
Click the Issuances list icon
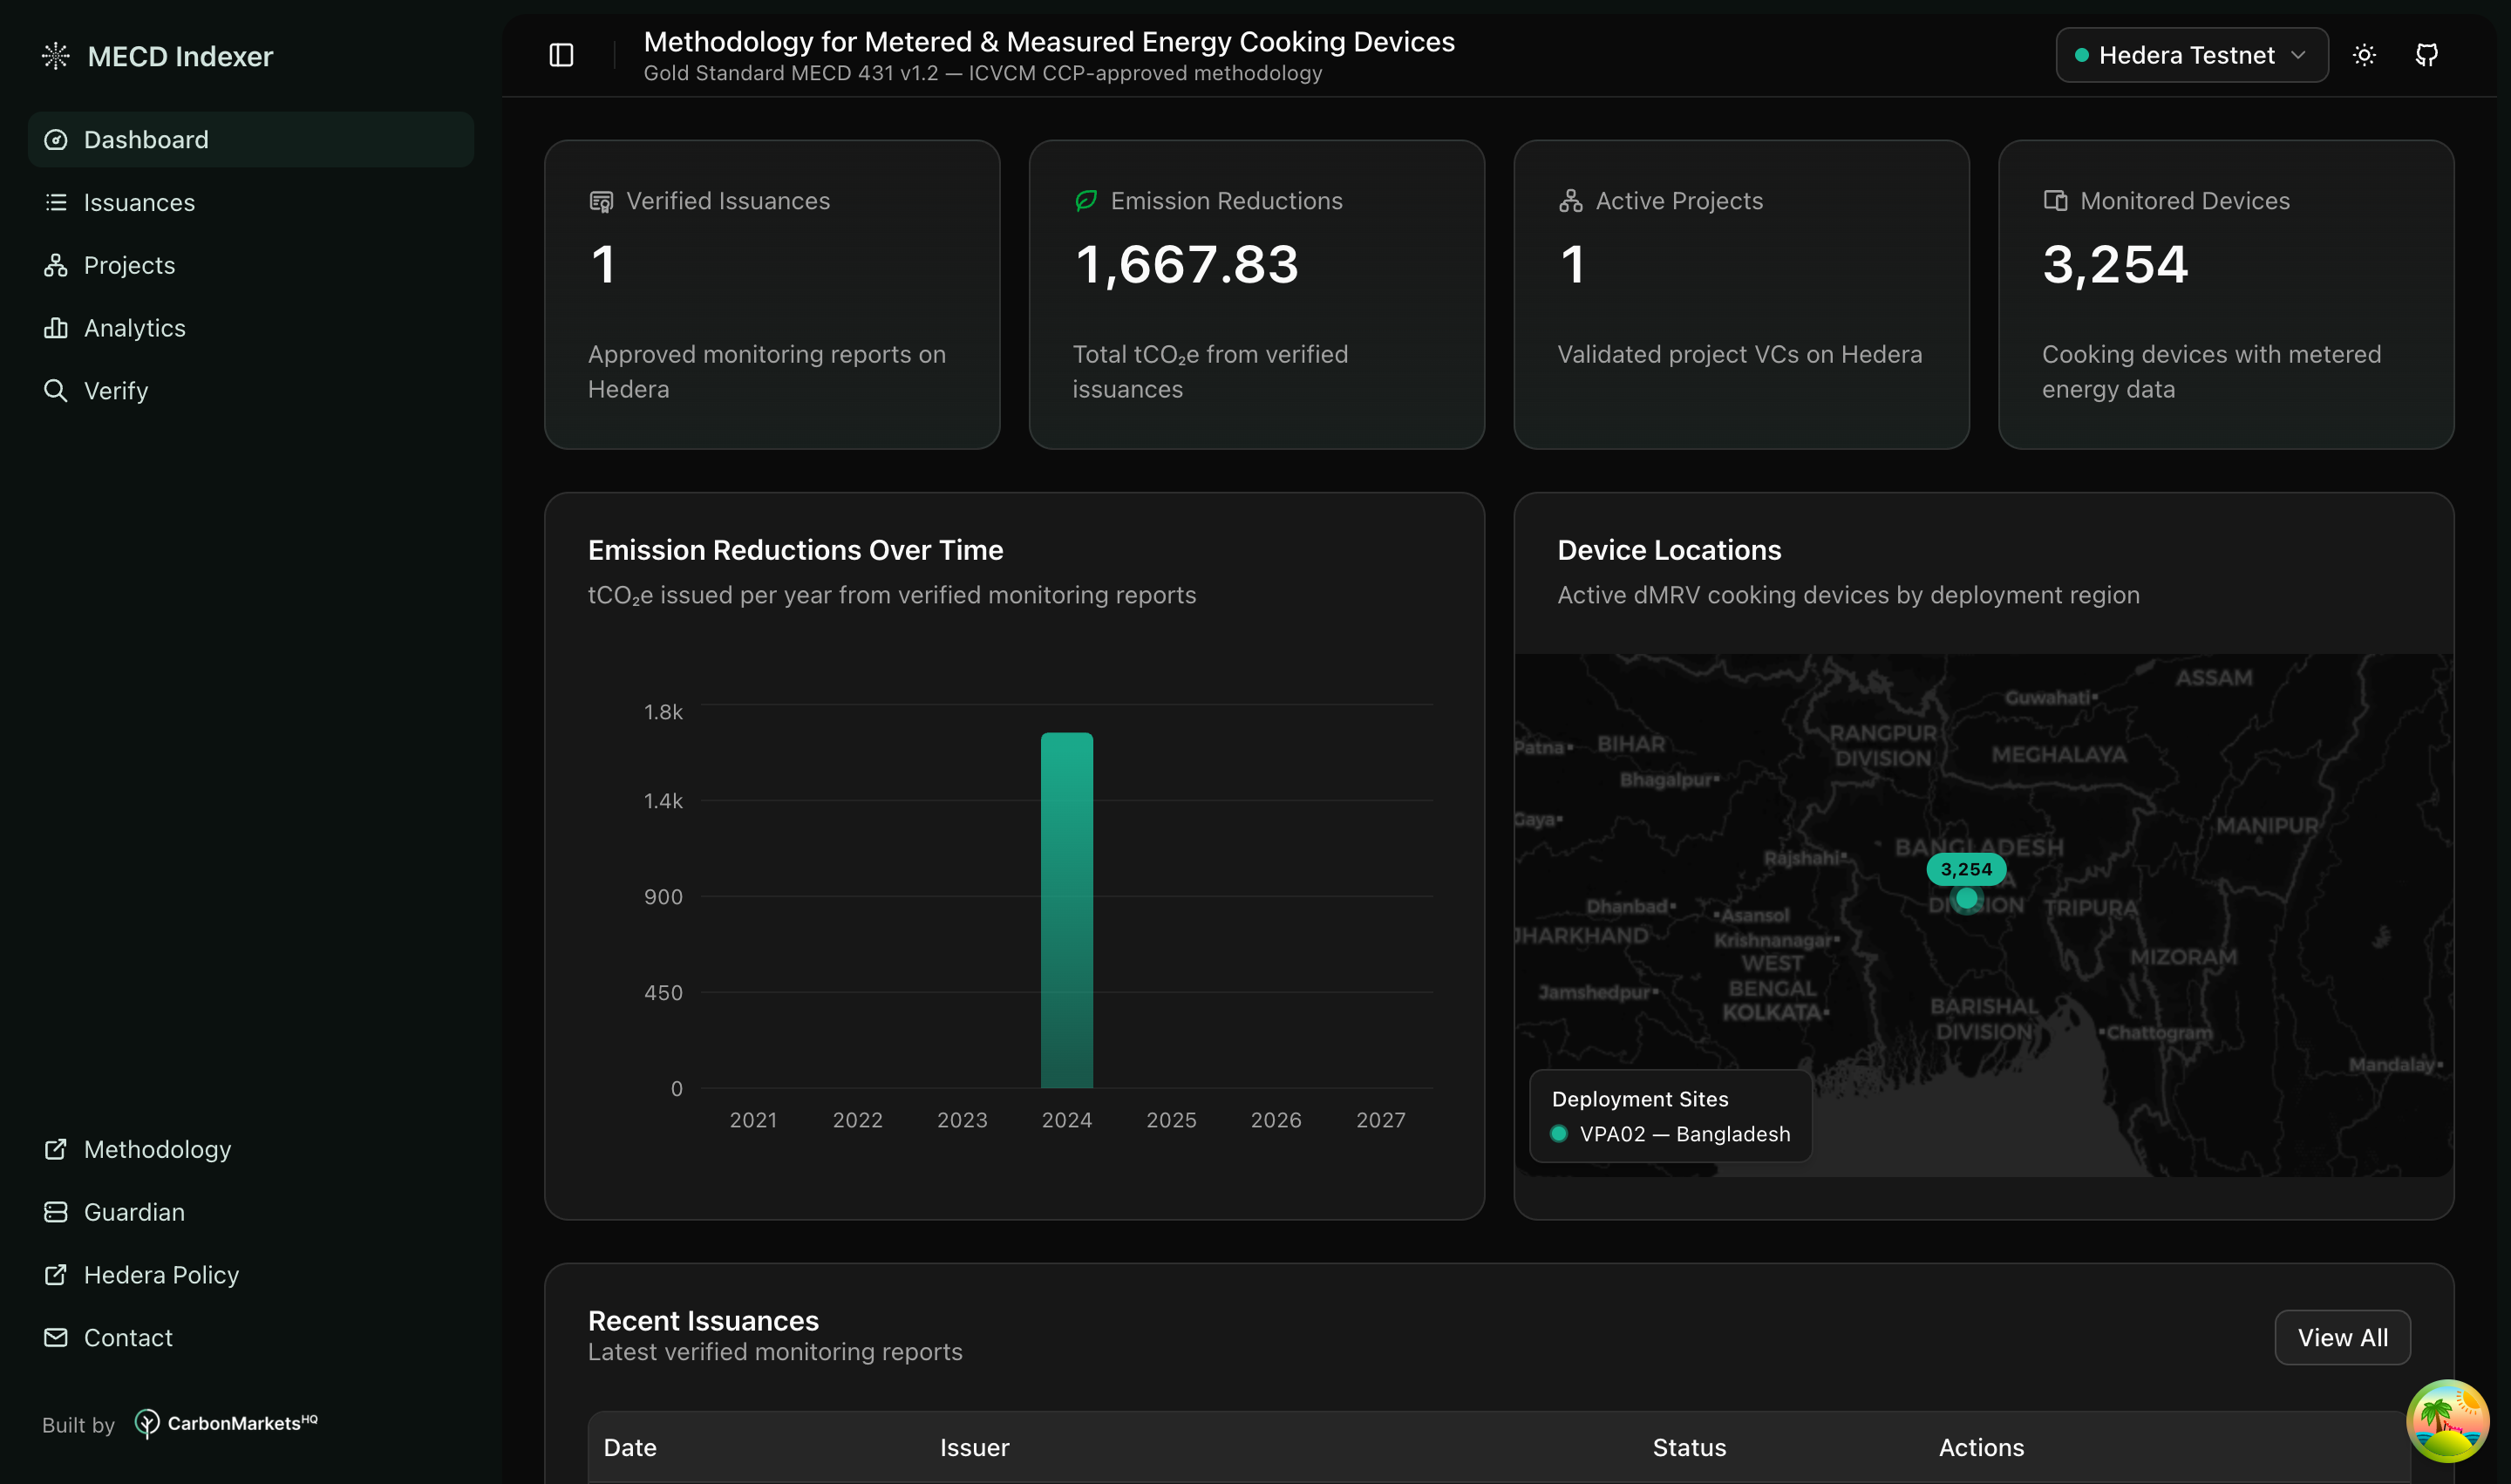point(56,202)
